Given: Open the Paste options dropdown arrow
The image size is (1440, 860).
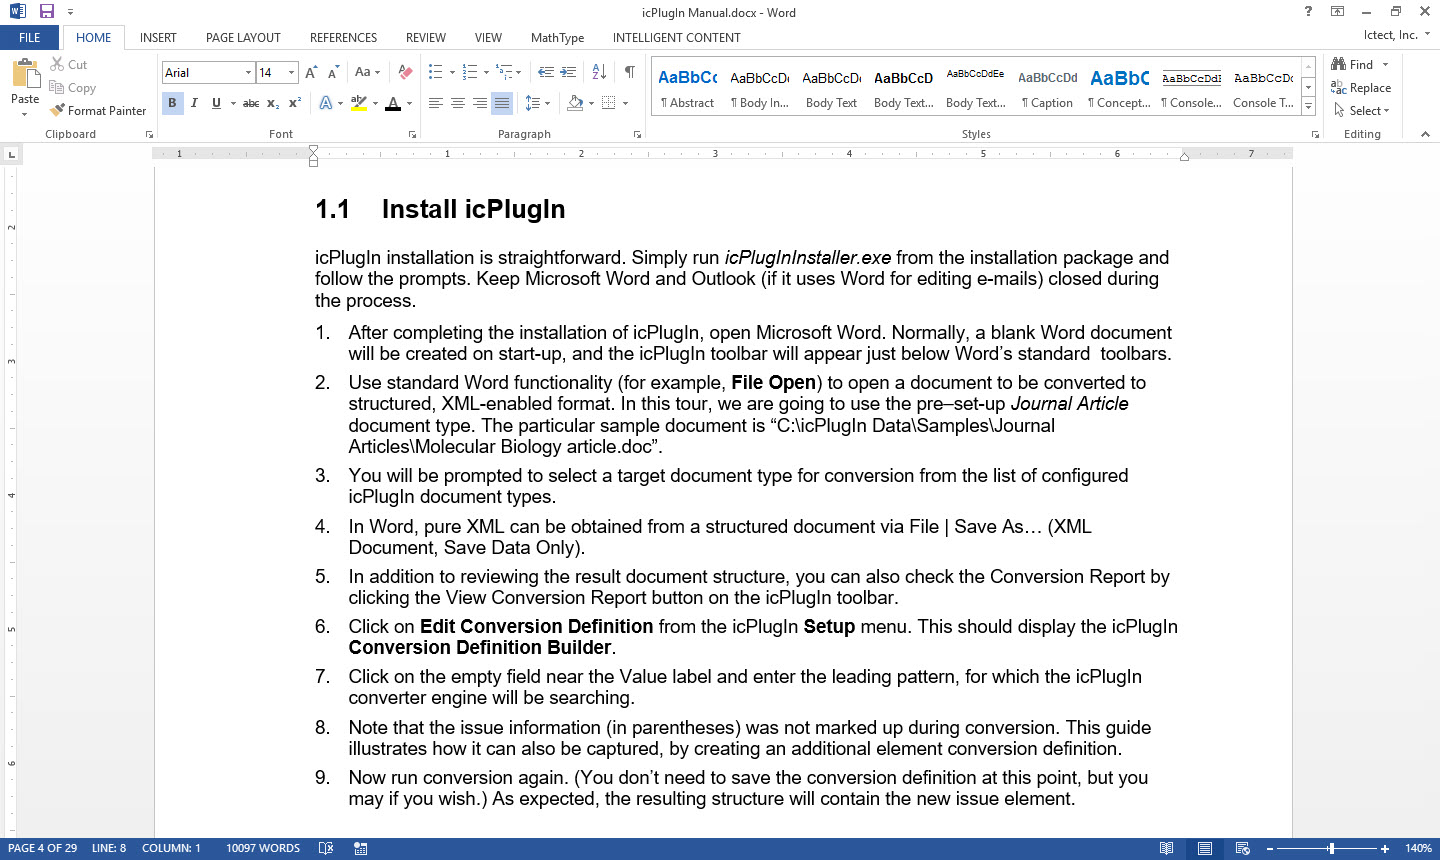Looking at the screenshot, I should [x=24, y=114].
